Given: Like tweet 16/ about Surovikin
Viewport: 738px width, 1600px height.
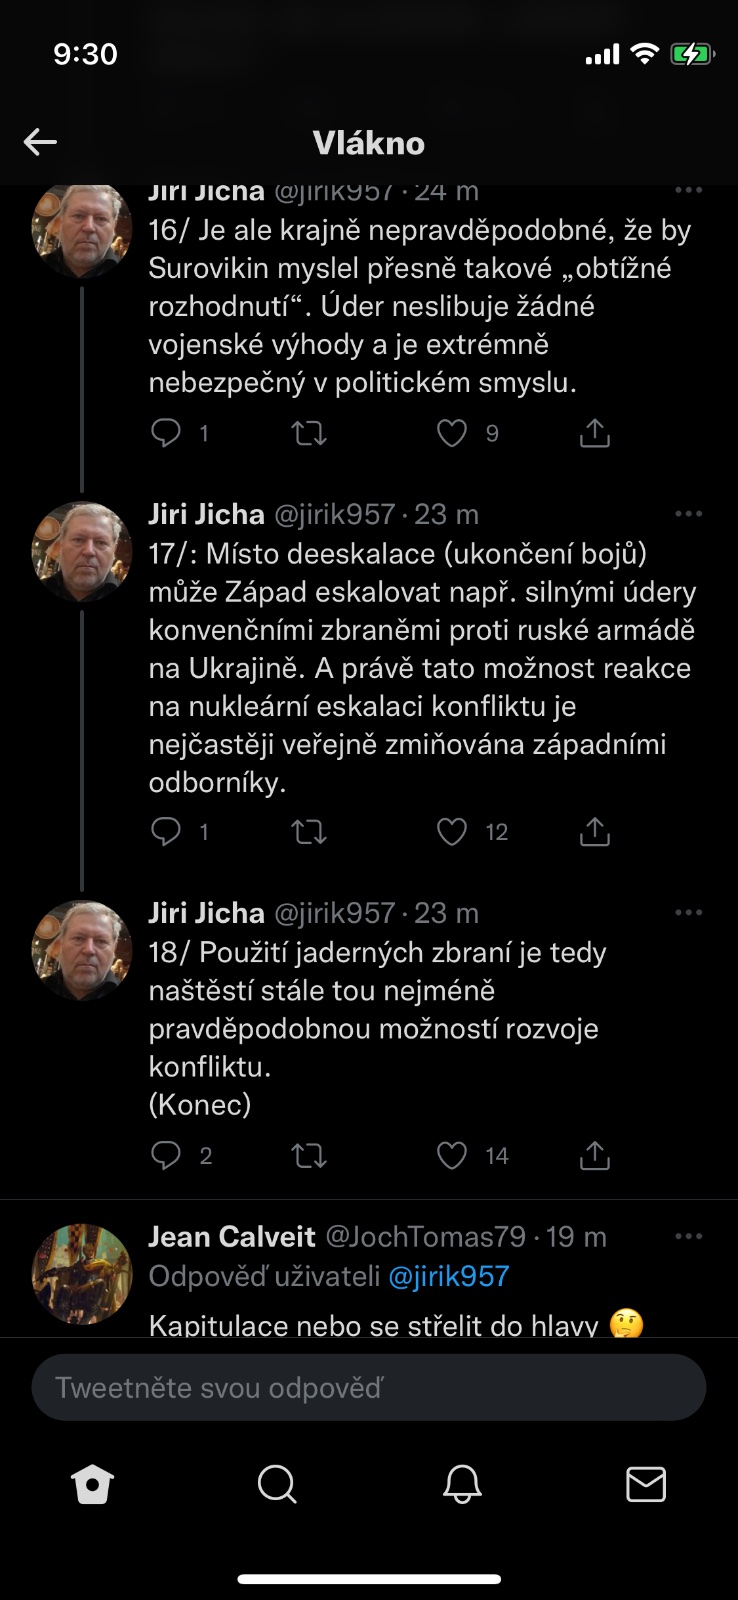Looking at the screenshot, I should (452, 433).
